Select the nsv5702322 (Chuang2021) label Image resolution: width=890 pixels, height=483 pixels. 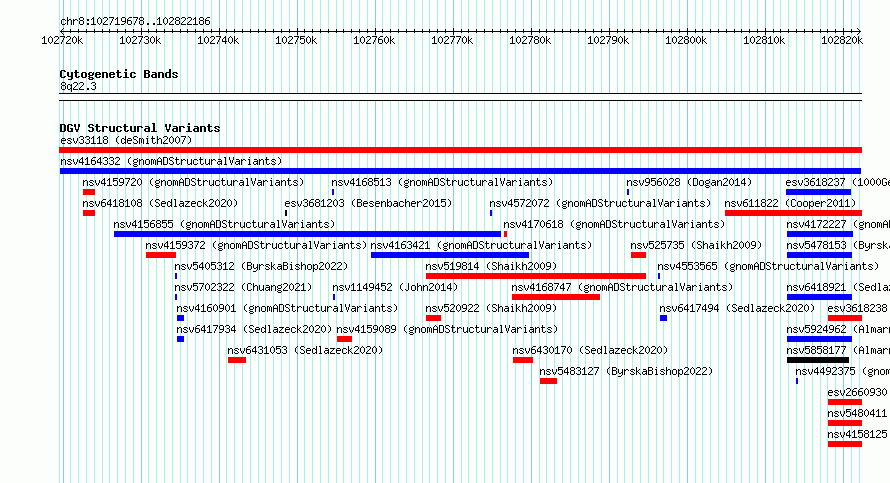244,287
